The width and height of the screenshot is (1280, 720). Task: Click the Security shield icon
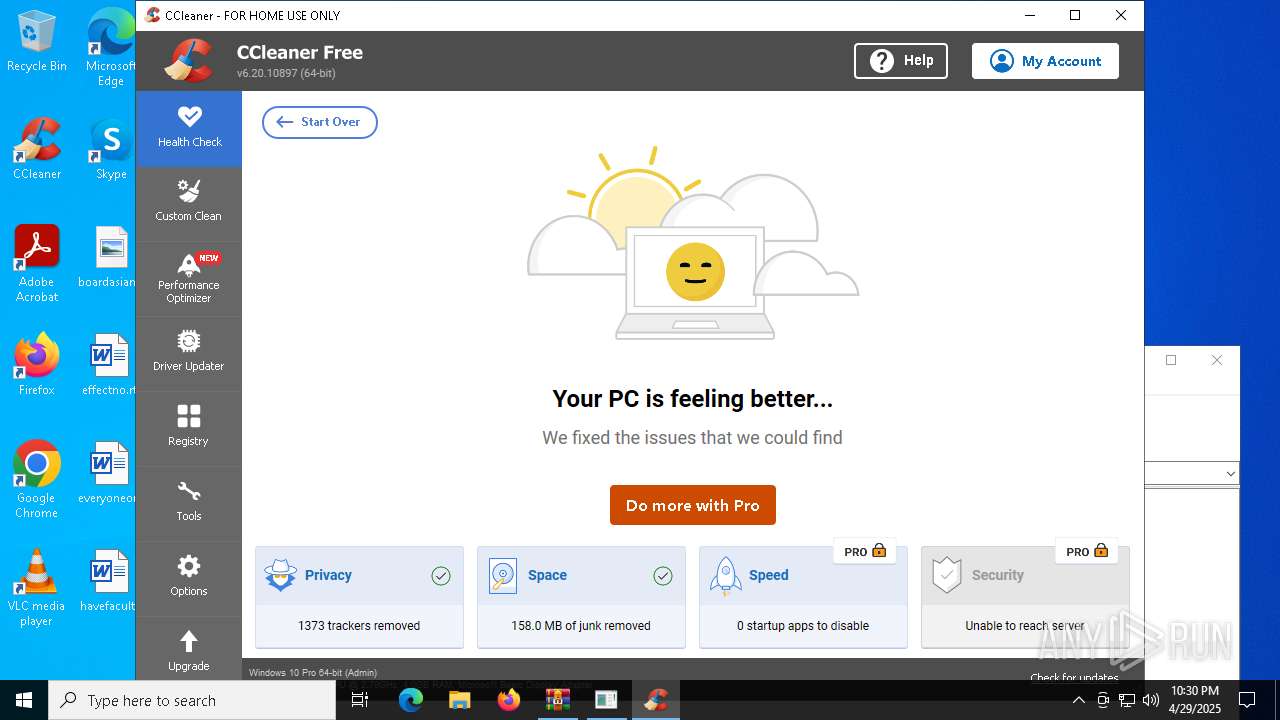(947, 575)
